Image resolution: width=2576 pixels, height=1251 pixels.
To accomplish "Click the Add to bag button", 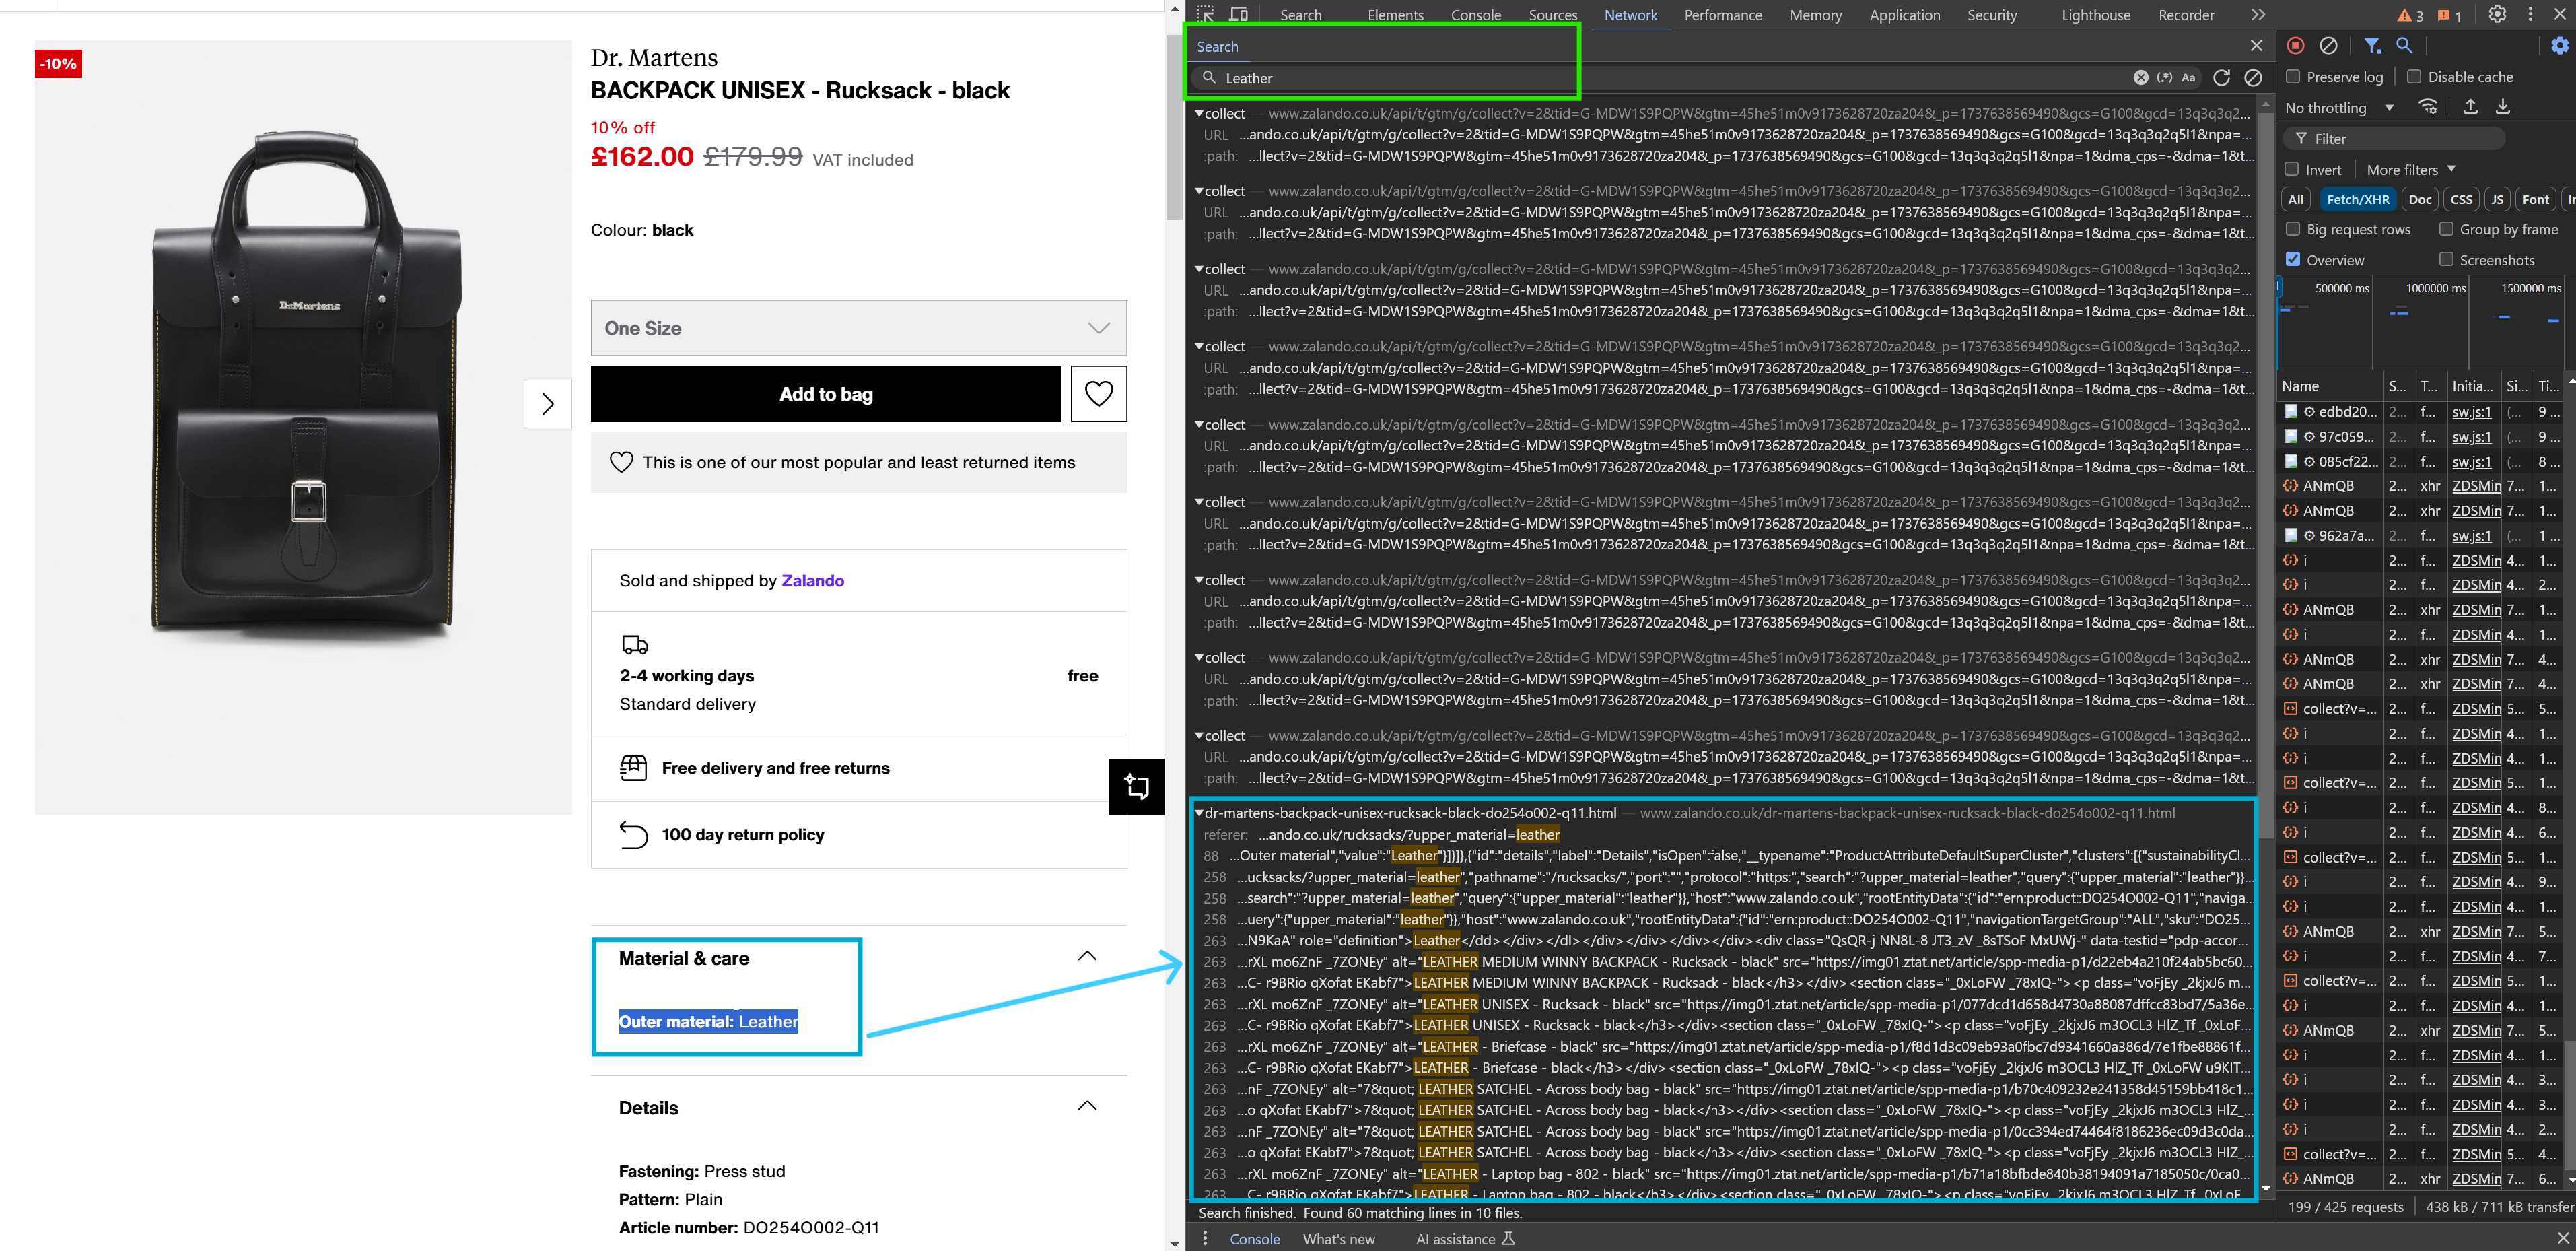I will point(826,394).
